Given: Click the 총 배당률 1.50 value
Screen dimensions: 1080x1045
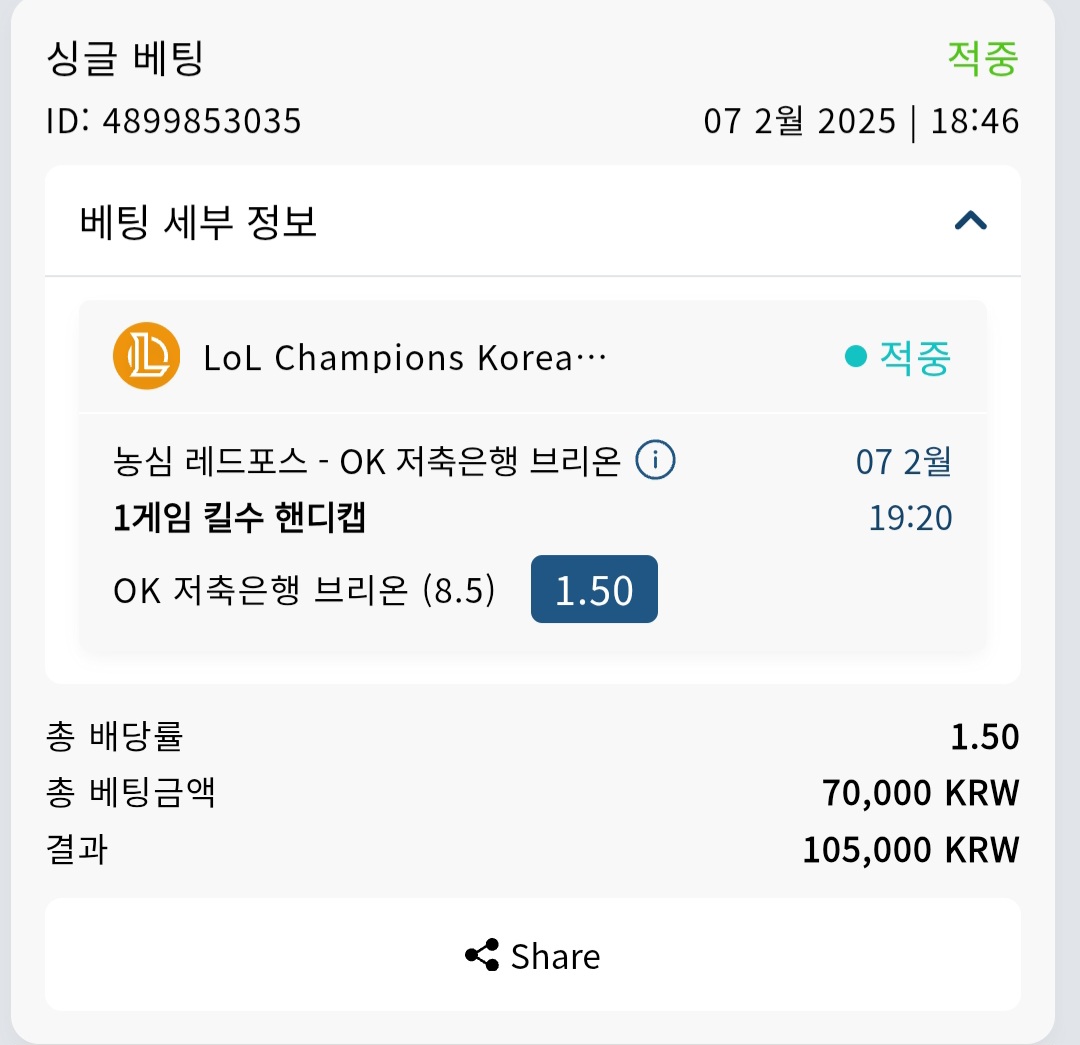Looking at the screenshot, I should [985, 736].
